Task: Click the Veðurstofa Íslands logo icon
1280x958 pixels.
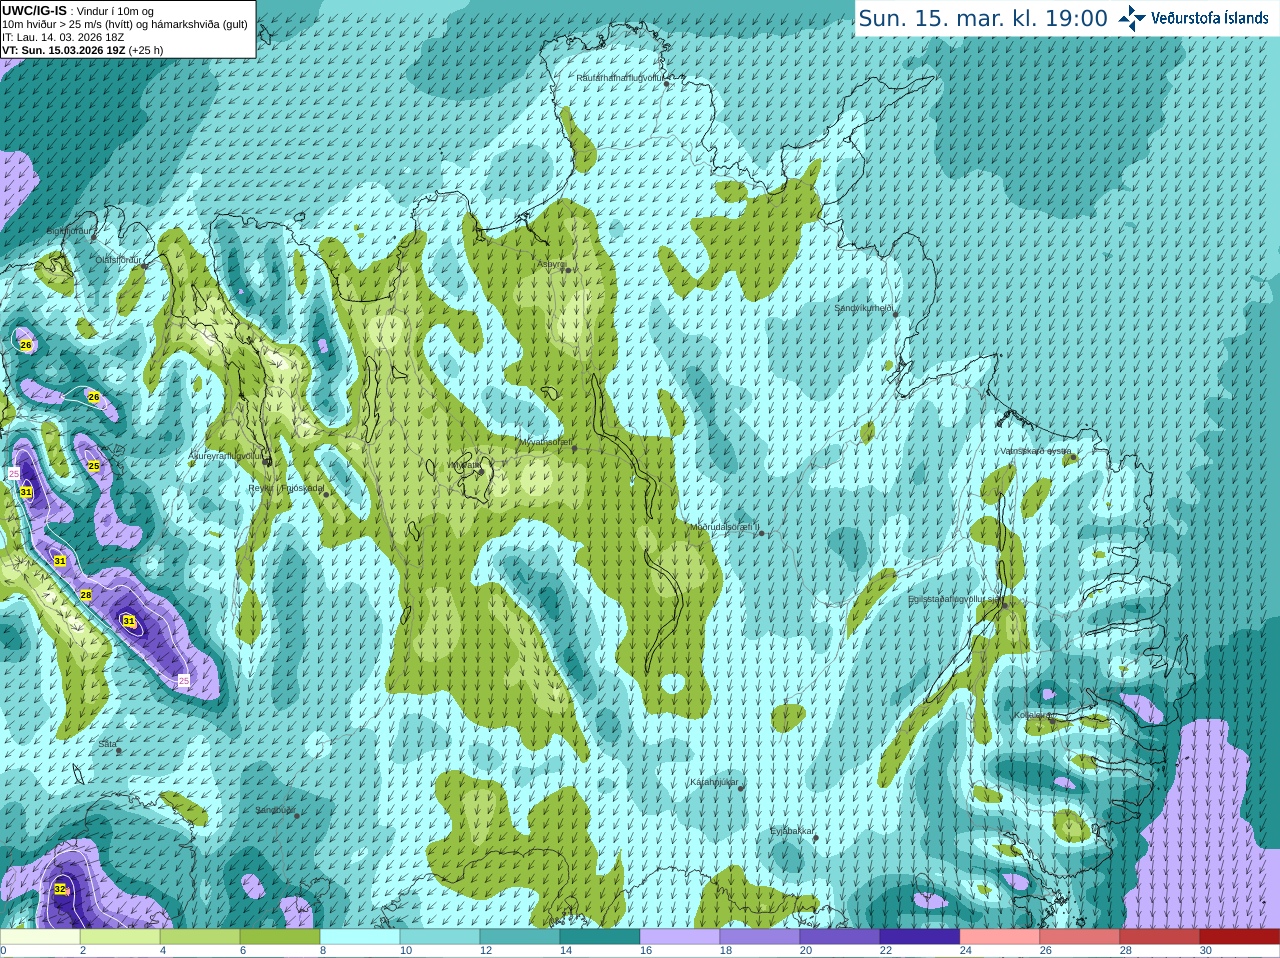Action: click(x=1132, y=18)
